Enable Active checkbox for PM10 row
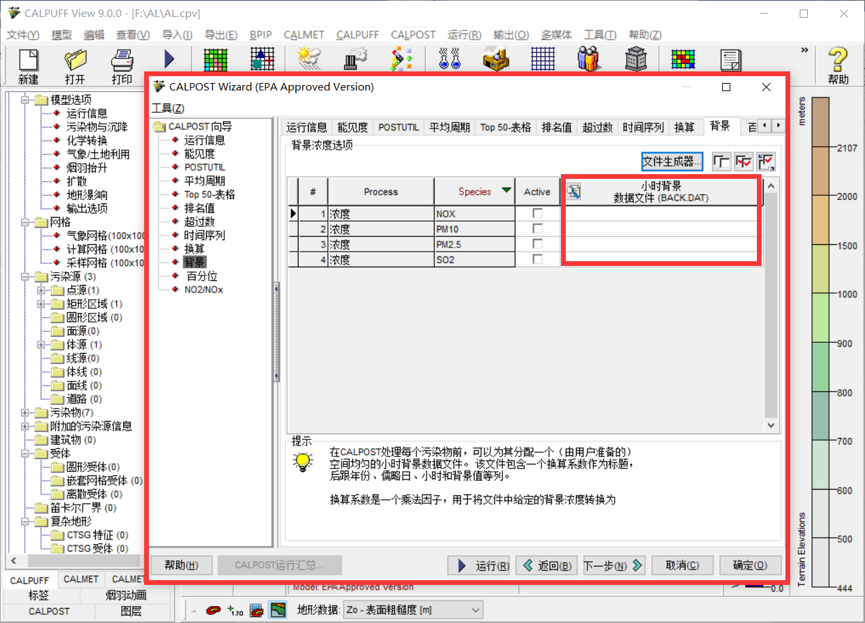The image size is (865, 623). pos(537,228)
